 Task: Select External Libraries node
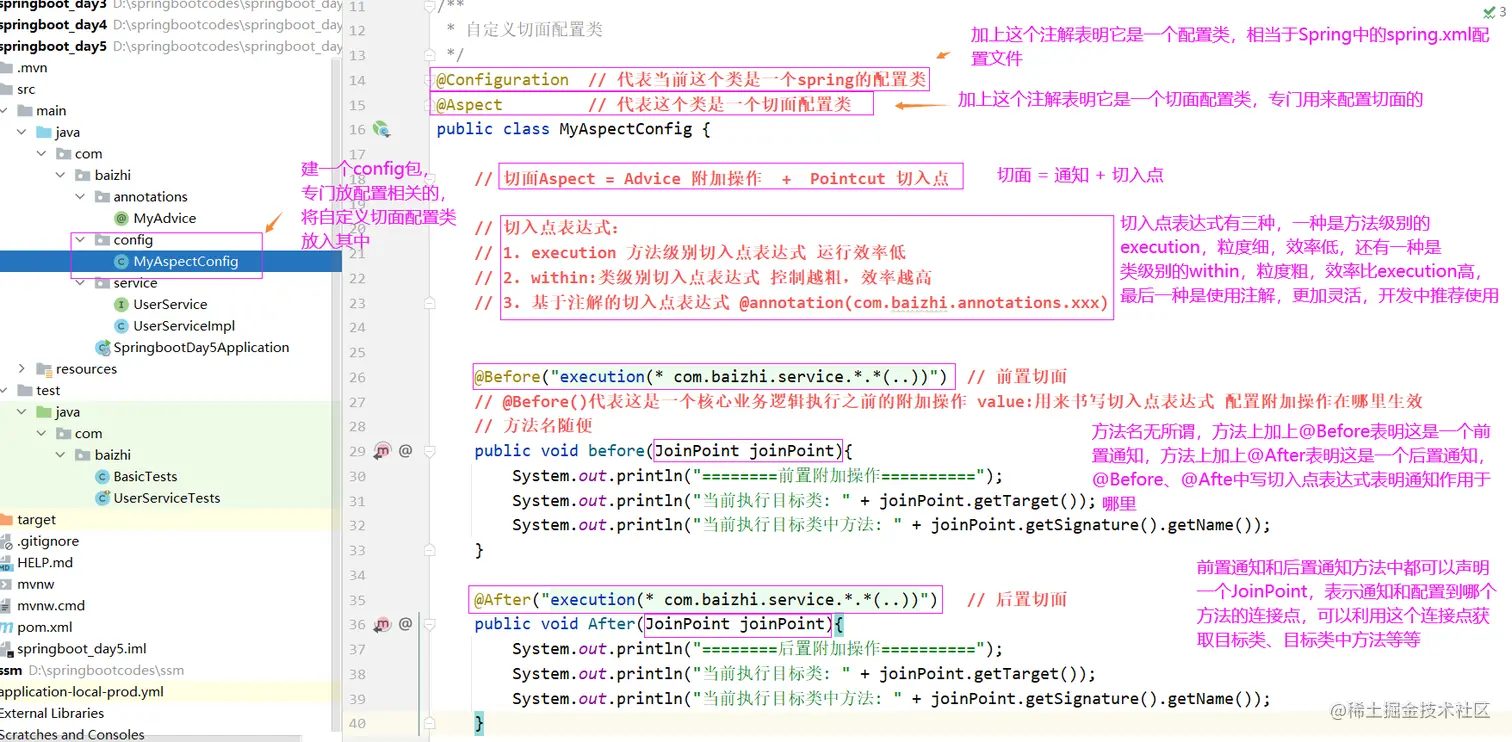click(x=52, y=713)
